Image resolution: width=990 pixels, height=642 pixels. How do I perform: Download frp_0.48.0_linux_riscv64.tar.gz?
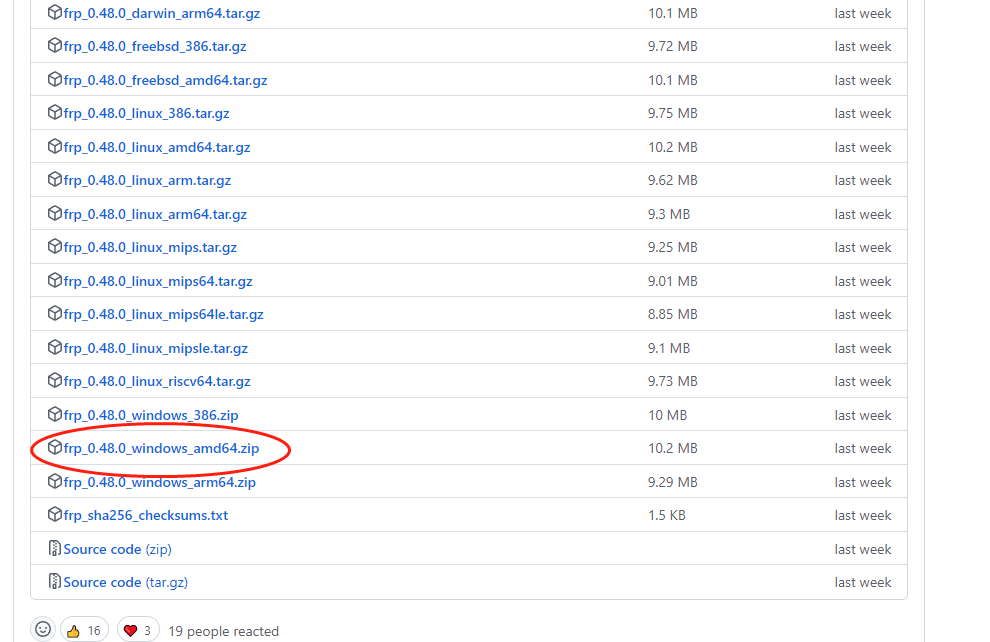coord(157,381)
